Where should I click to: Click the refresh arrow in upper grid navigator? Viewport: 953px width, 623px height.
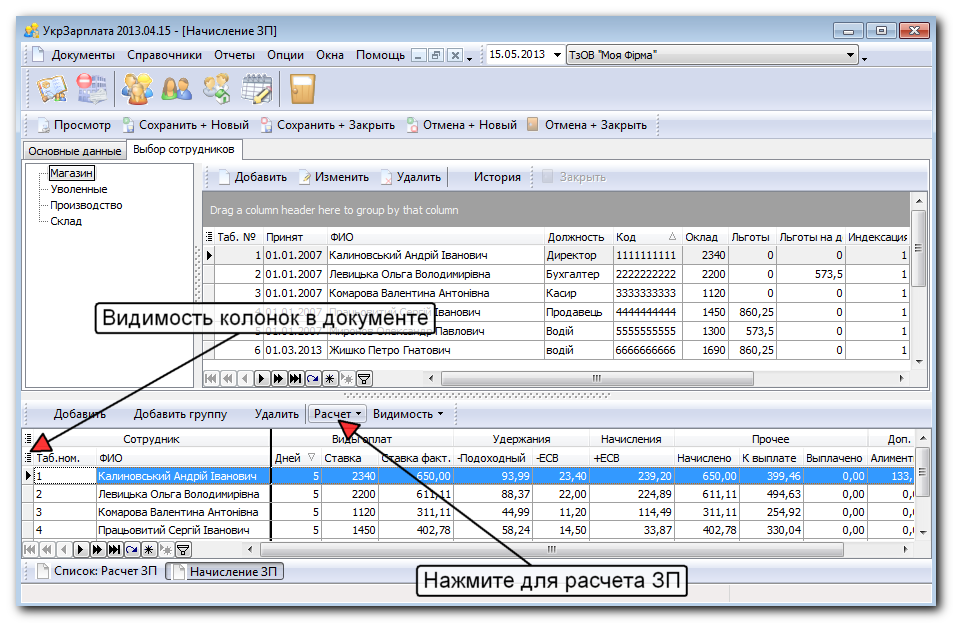click(313, 379)
